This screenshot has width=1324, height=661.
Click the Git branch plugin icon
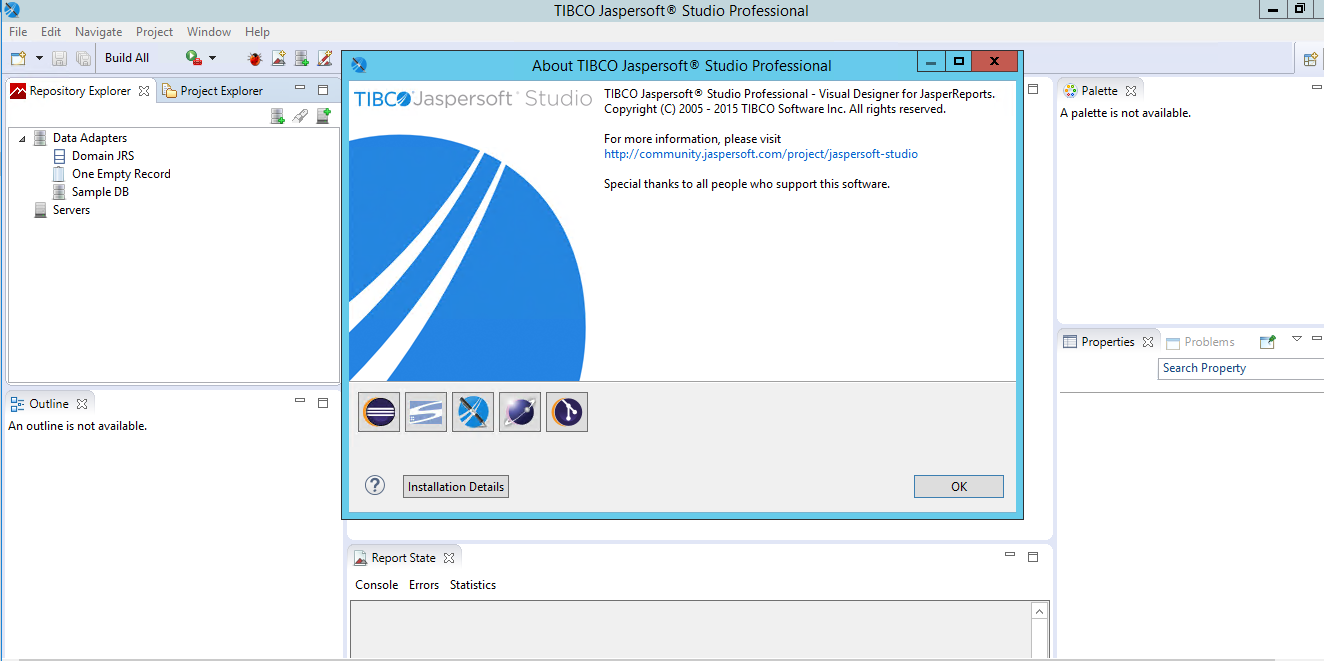[x=567, y=412]
